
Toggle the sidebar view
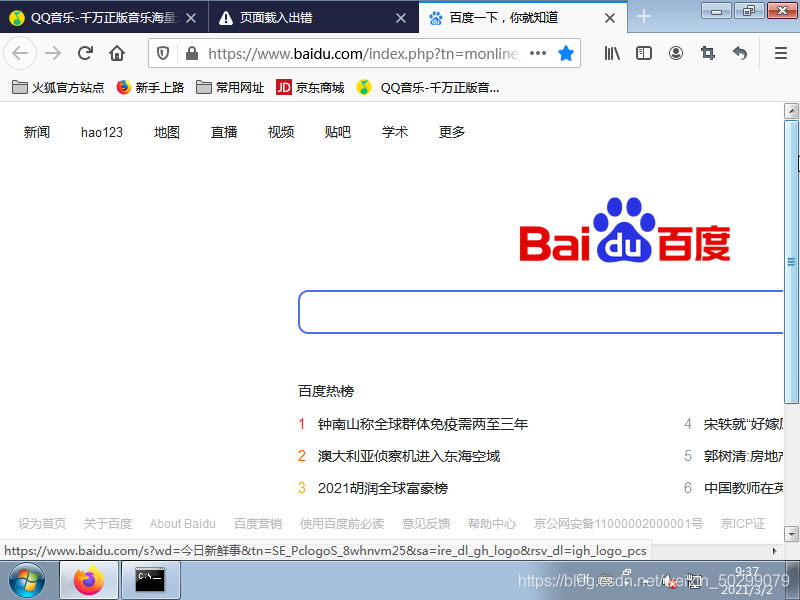click(644, 53)
